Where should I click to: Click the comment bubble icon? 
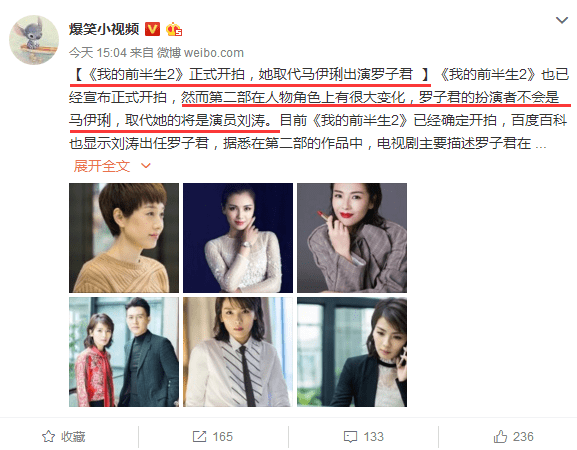pyautogui.click(x=350, y=437)
